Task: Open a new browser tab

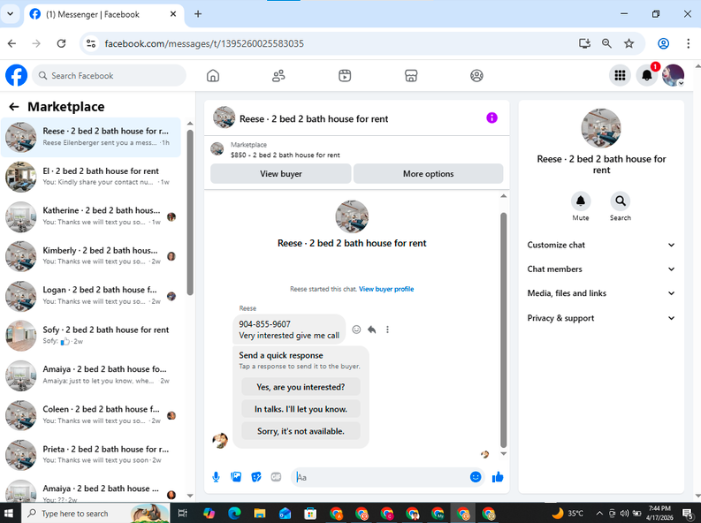Action: coord(198,14)
